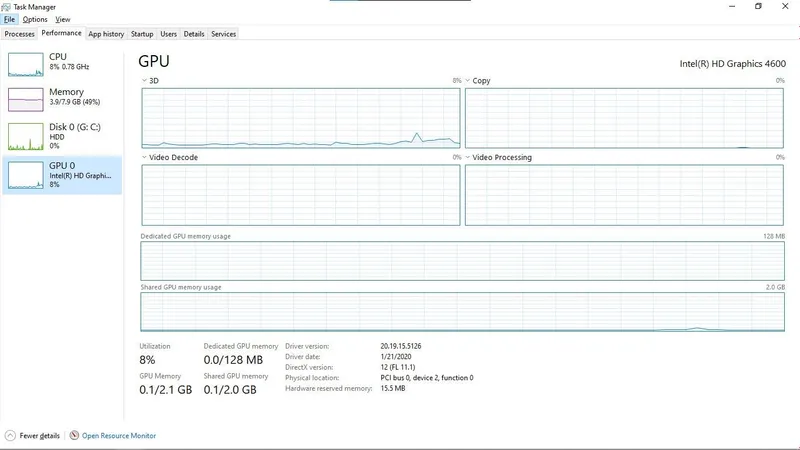
Task: Open the Video Processing engine dropdown
Action: coord(467,157)
